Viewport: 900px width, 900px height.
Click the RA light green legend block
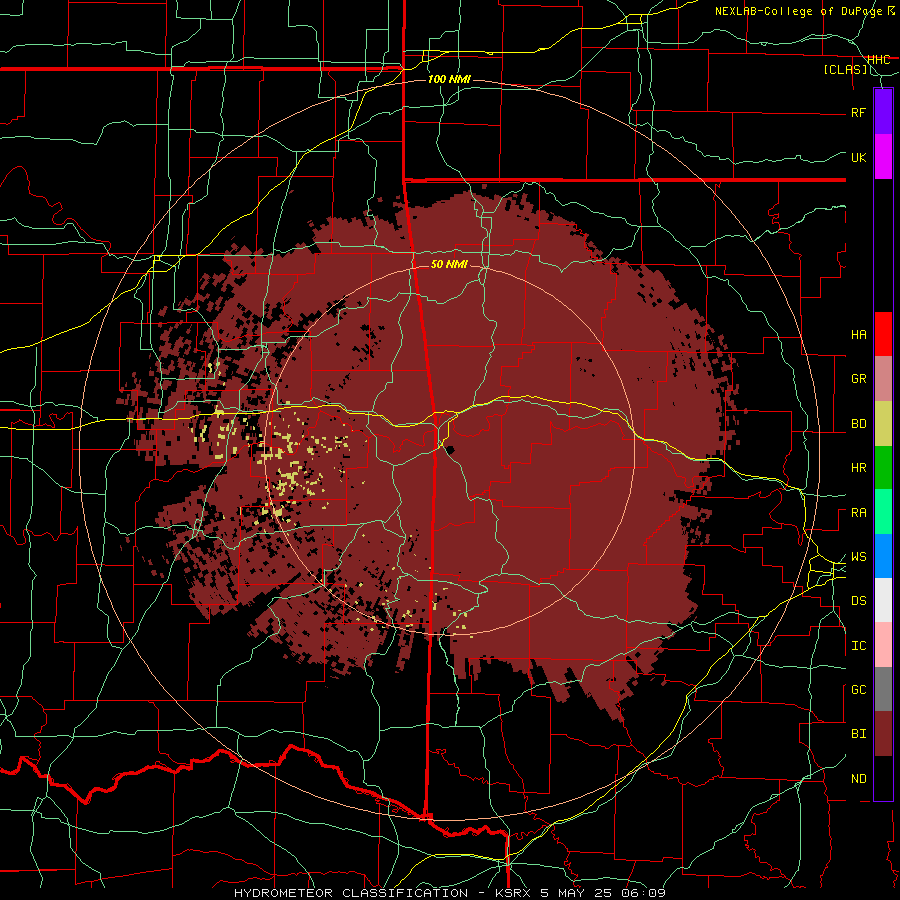tap(883, 512)
